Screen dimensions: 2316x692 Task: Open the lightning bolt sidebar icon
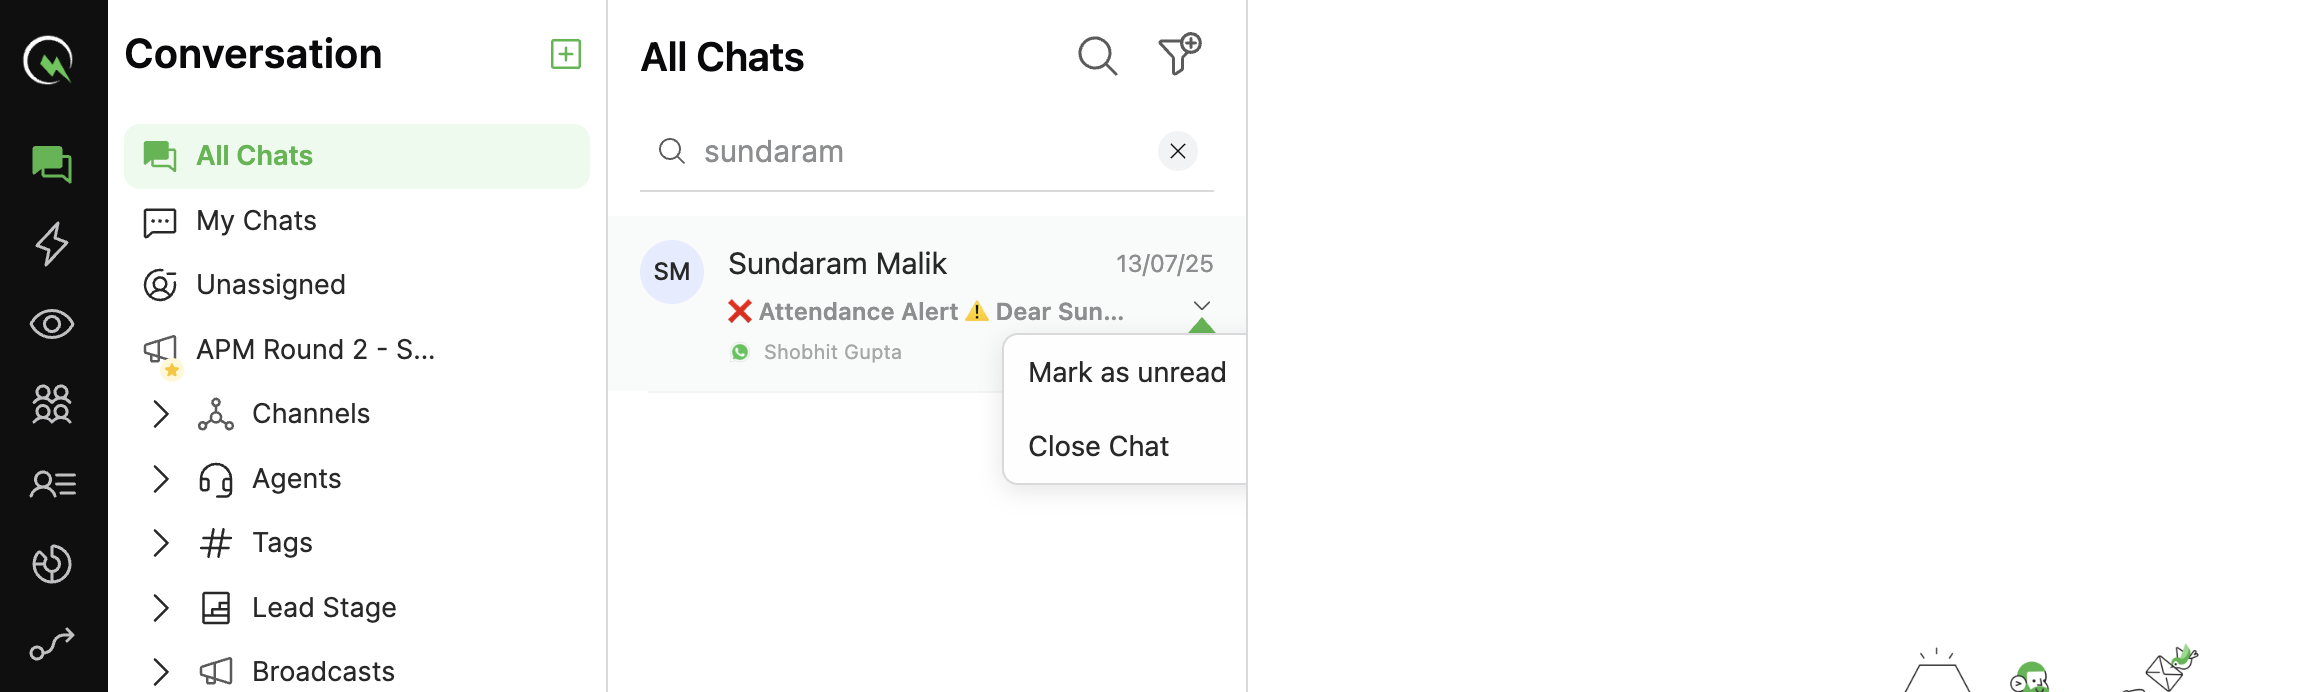(52, 244)
